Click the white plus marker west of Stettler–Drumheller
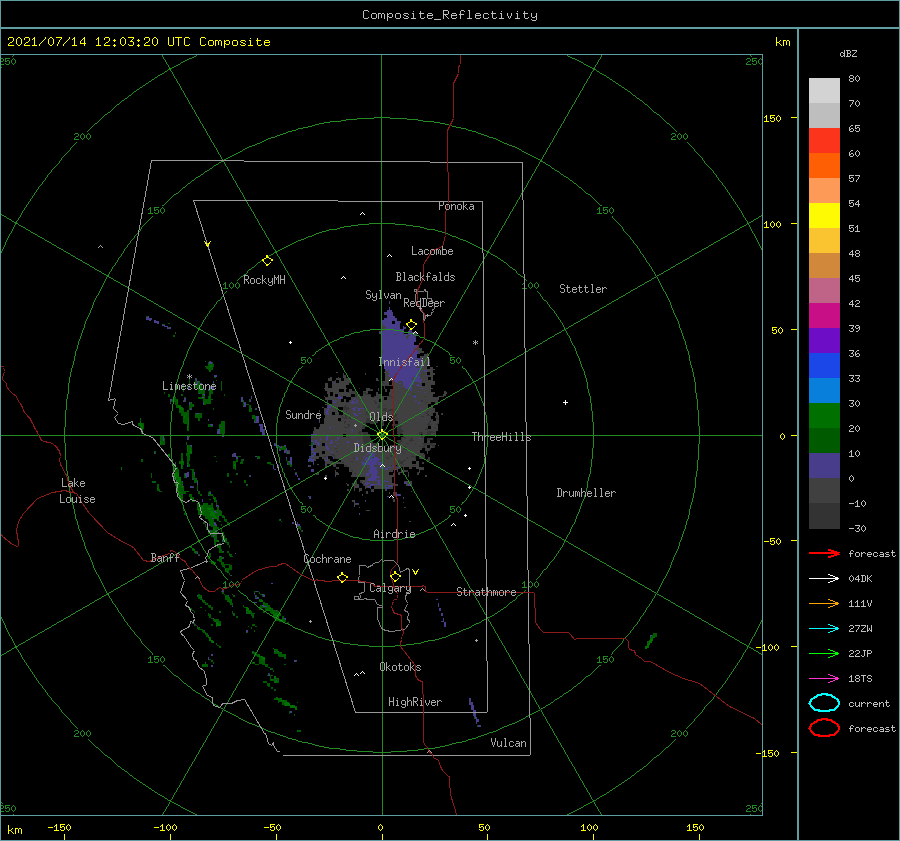 565,402
